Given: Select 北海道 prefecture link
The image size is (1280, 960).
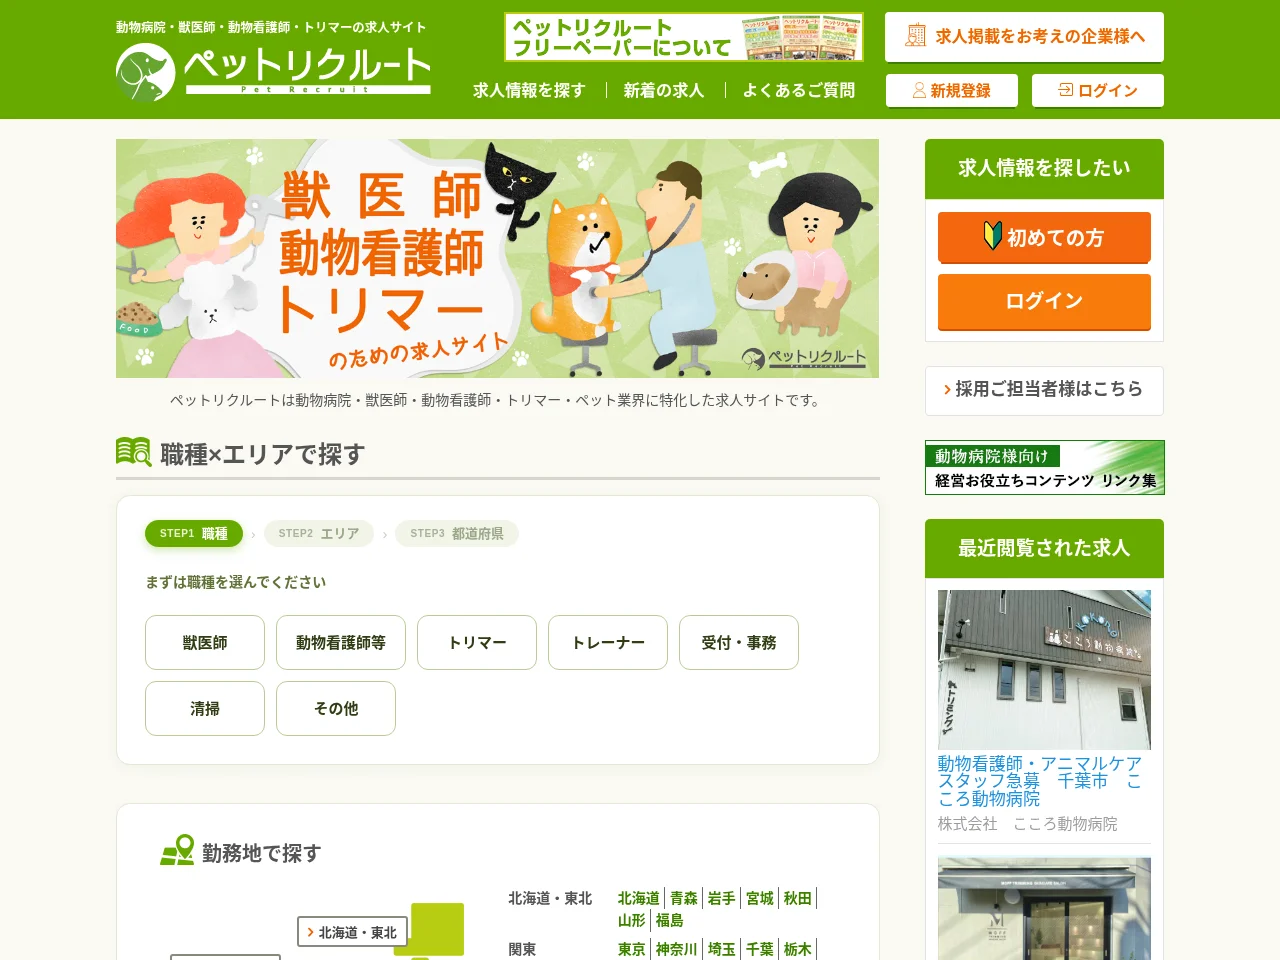Looking at the screenshot, I should coord(639,898).
